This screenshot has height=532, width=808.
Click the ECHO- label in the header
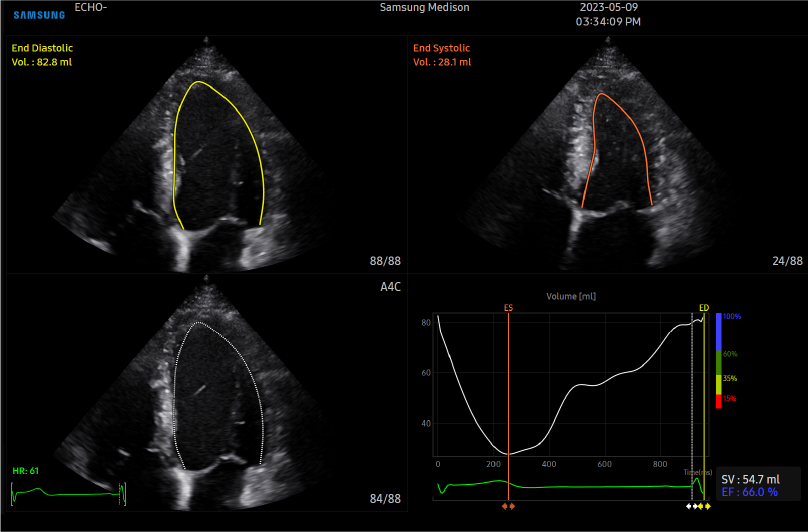click(91, 7)
